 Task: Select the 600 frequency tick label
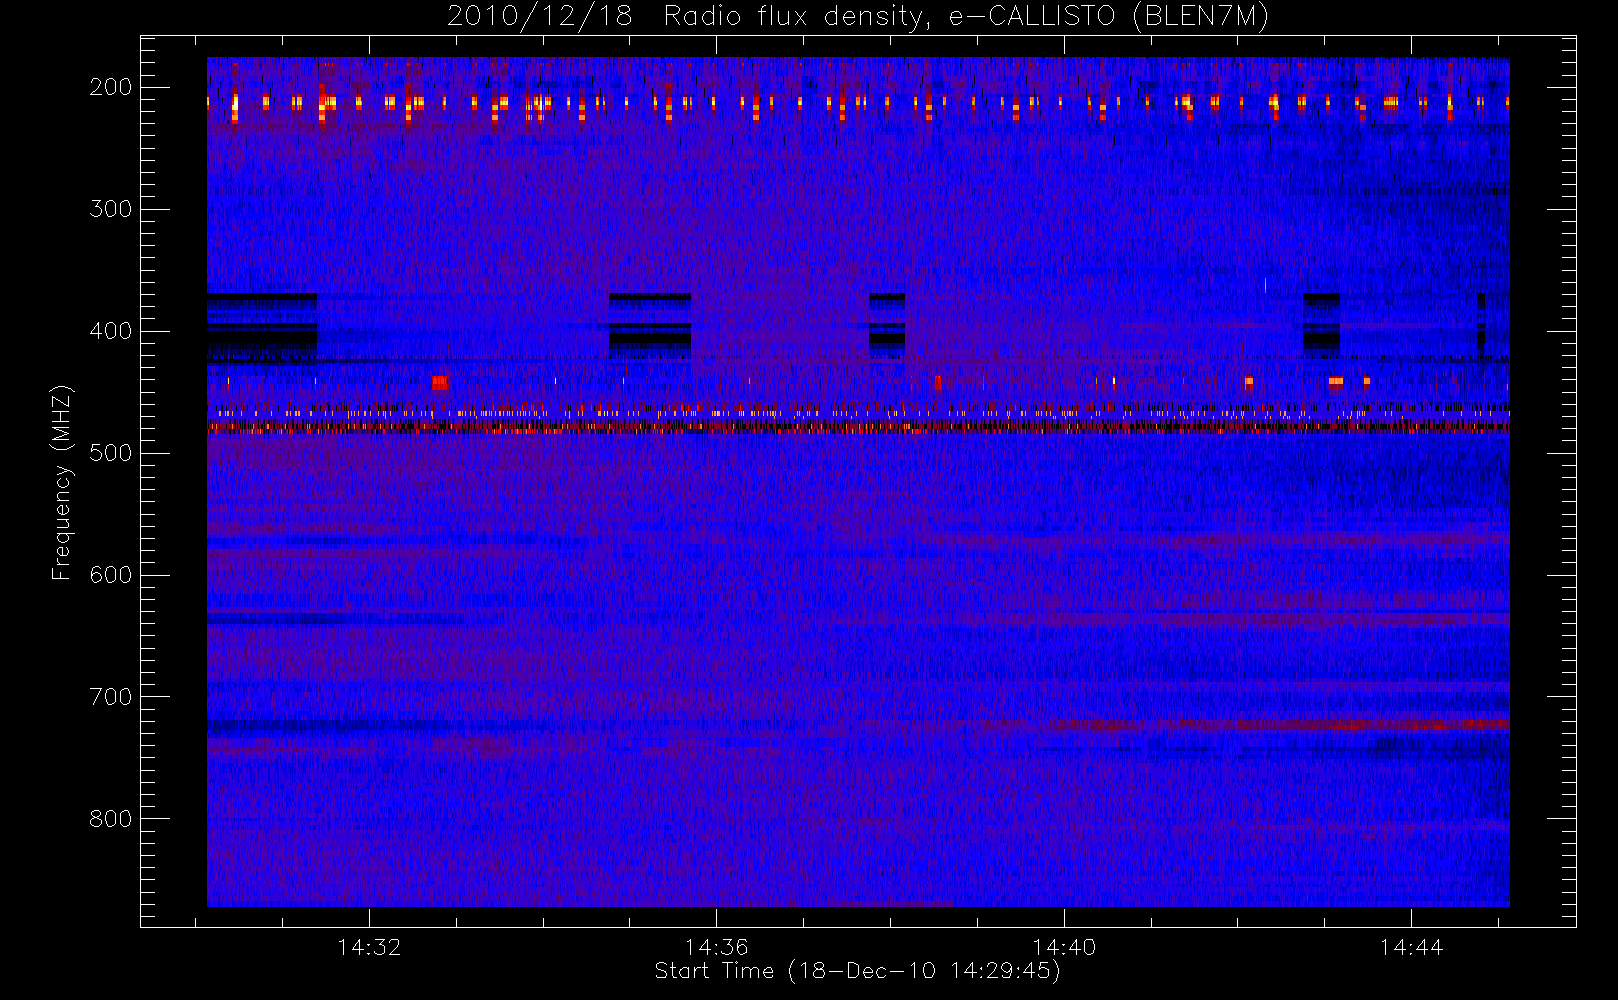pos(111,575)
